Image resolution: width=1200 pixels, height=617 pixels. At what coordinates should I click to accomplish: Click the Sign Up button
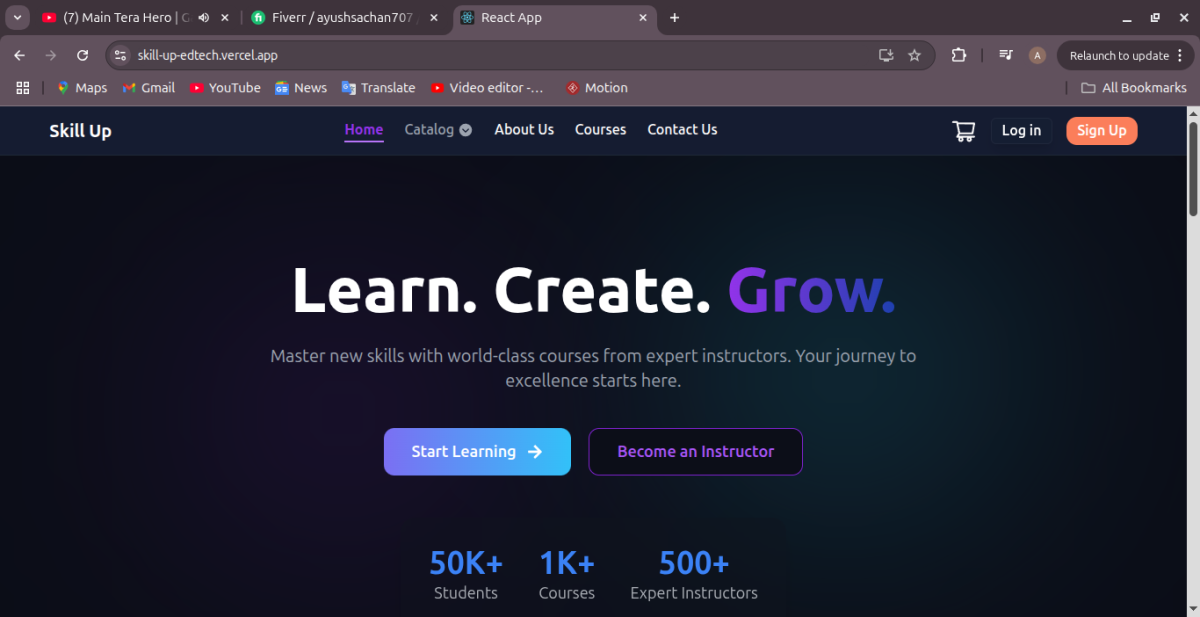(1101, 131)
